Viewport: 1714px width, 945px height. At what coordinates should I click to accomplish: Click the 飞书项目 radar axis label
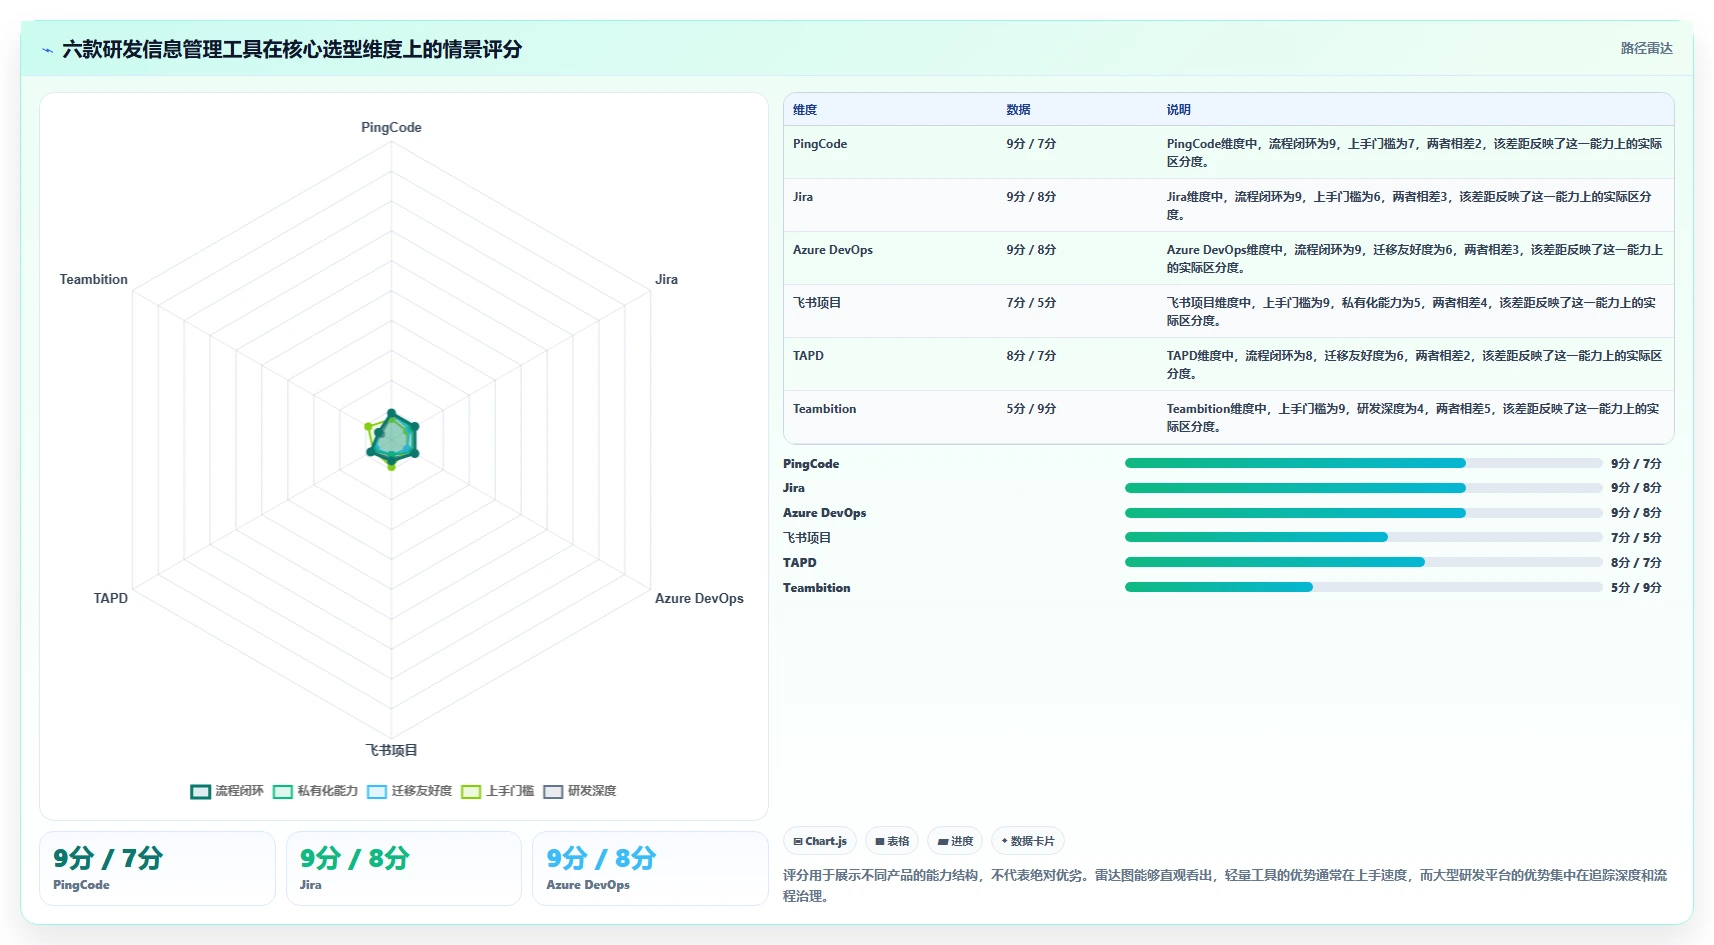(x=391, y=750)
